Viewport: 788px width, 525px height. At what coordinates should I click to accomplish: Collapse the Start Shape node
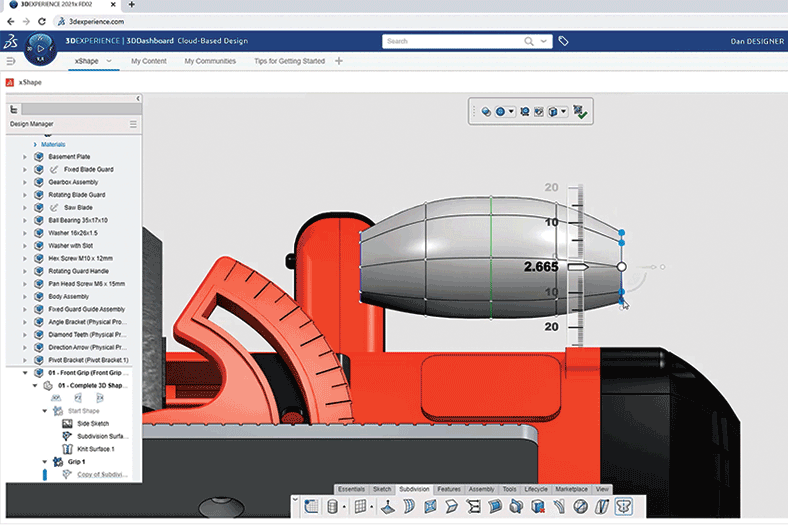click(45, 411)
